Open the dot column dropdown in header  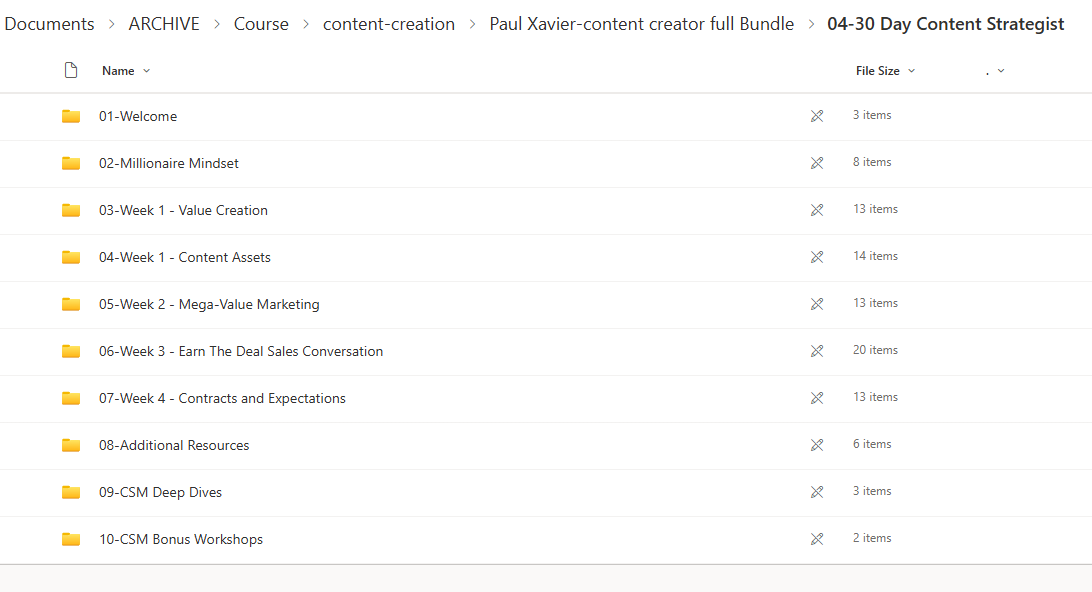point(1001,71)
